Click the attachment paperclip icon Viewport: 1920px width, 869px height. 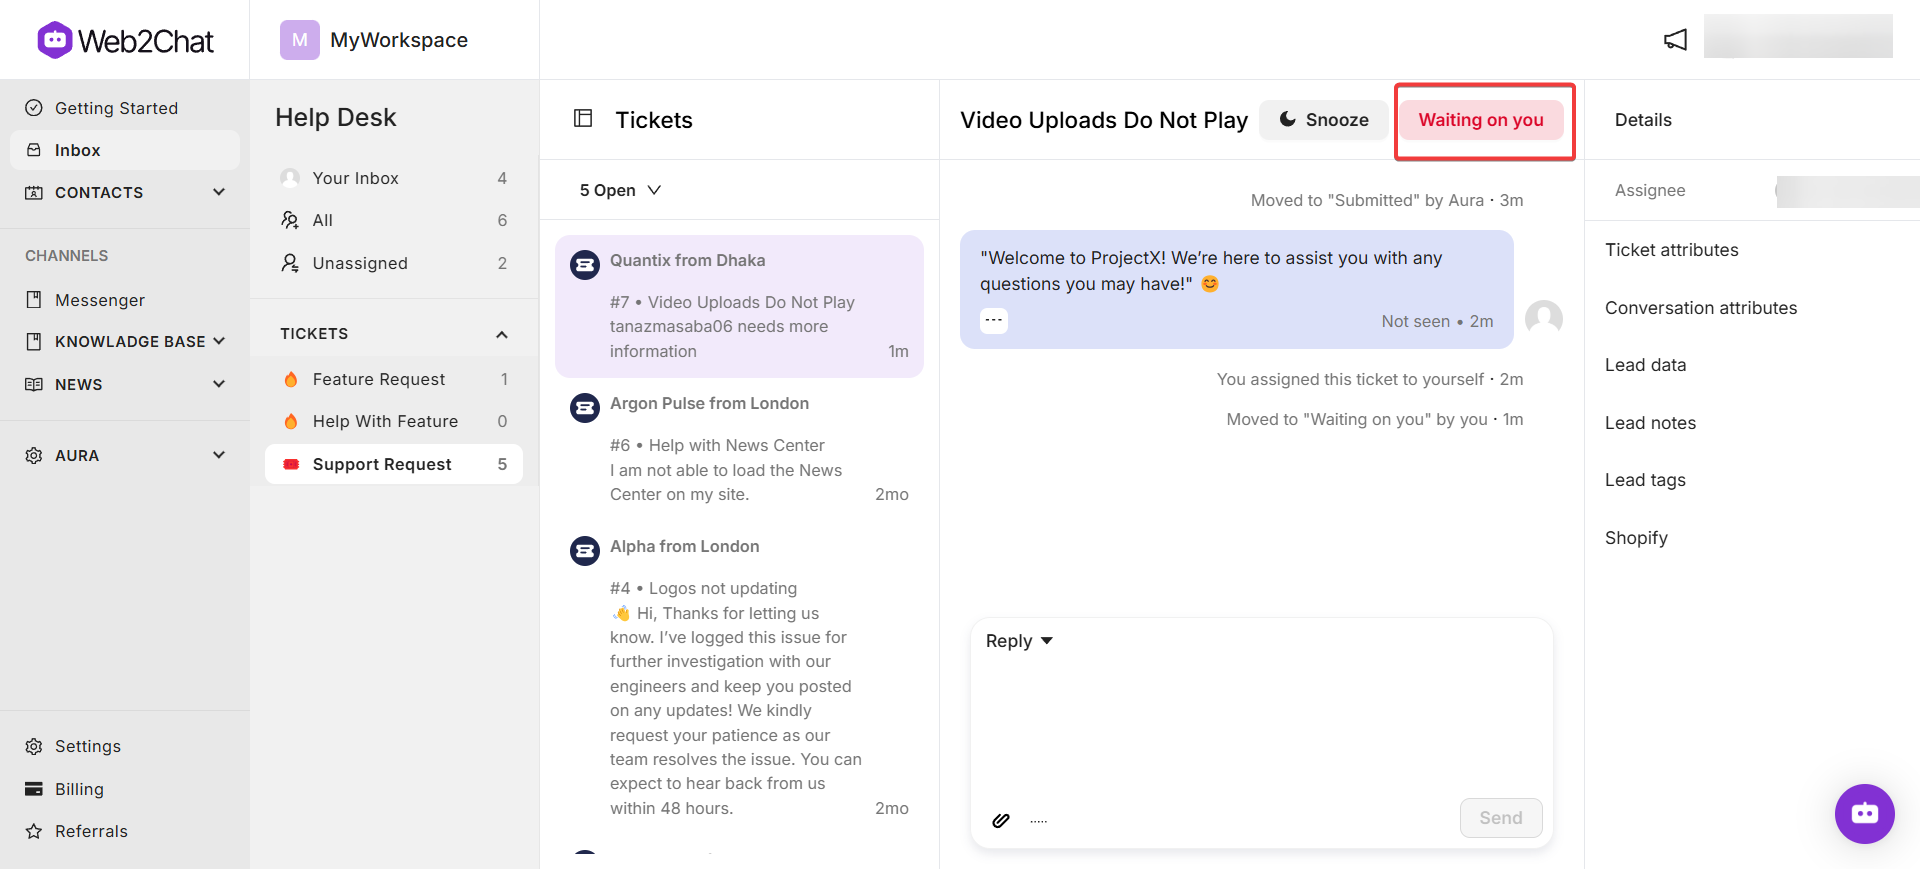(x=1000, y=820)
